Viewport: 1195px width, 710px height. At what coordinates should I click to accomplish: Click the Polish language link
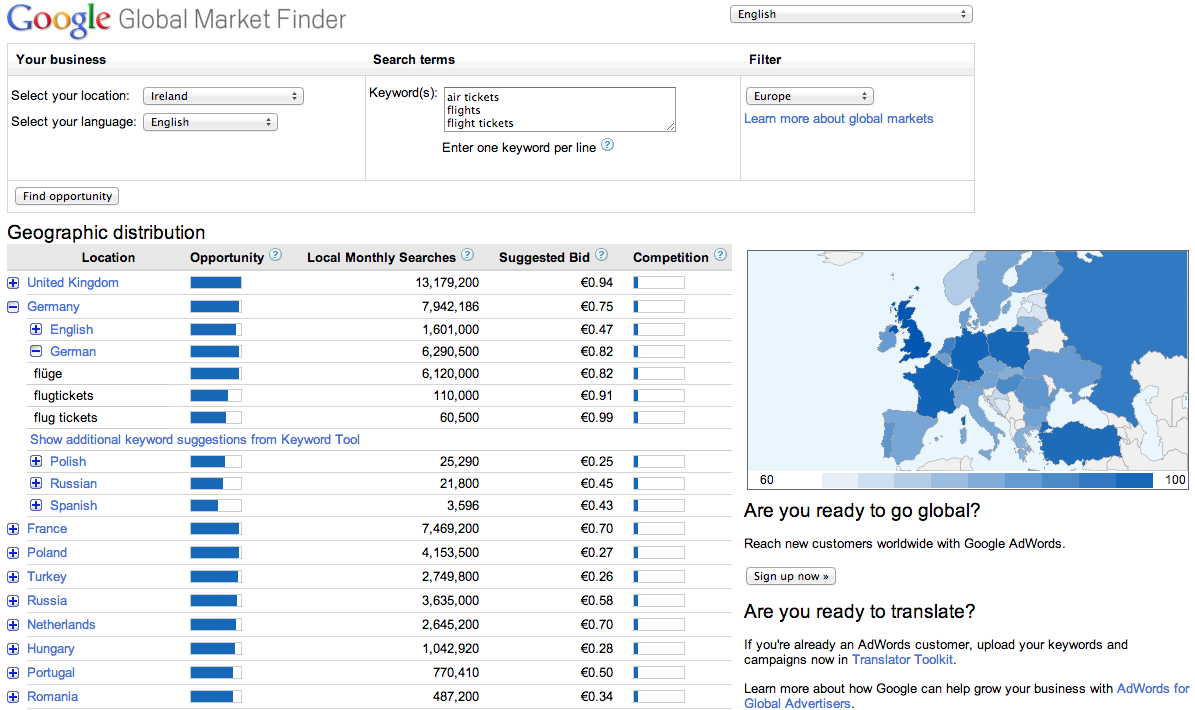click(x=68, y=462)
